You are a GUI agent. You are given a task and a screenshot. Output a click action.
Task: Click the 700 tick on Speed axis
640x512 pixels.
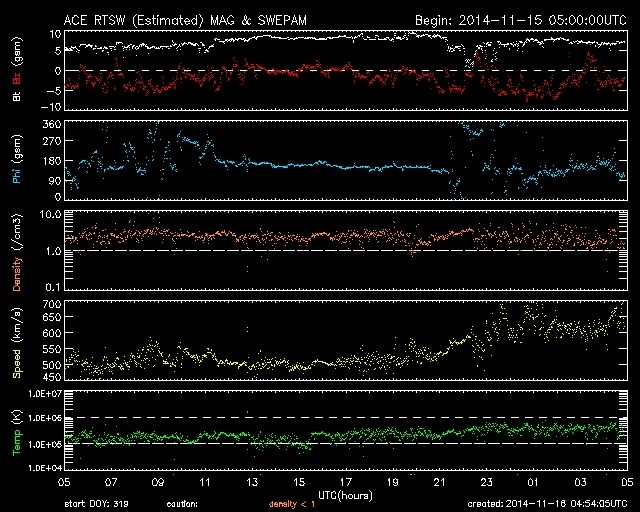coord(47,304)
